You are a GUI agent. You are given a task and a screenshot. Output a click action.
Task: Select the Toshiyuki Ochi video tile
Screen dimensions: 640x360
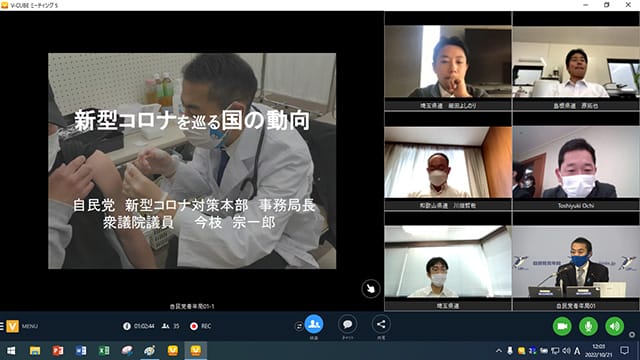click(576, 162)
